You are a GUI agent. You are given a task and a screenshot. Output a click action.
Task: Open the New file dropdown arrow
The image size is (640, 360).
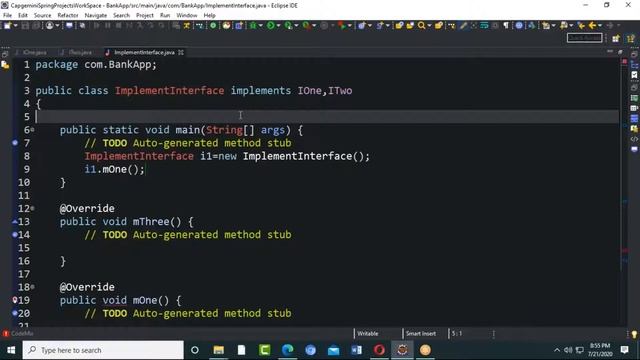16,26
